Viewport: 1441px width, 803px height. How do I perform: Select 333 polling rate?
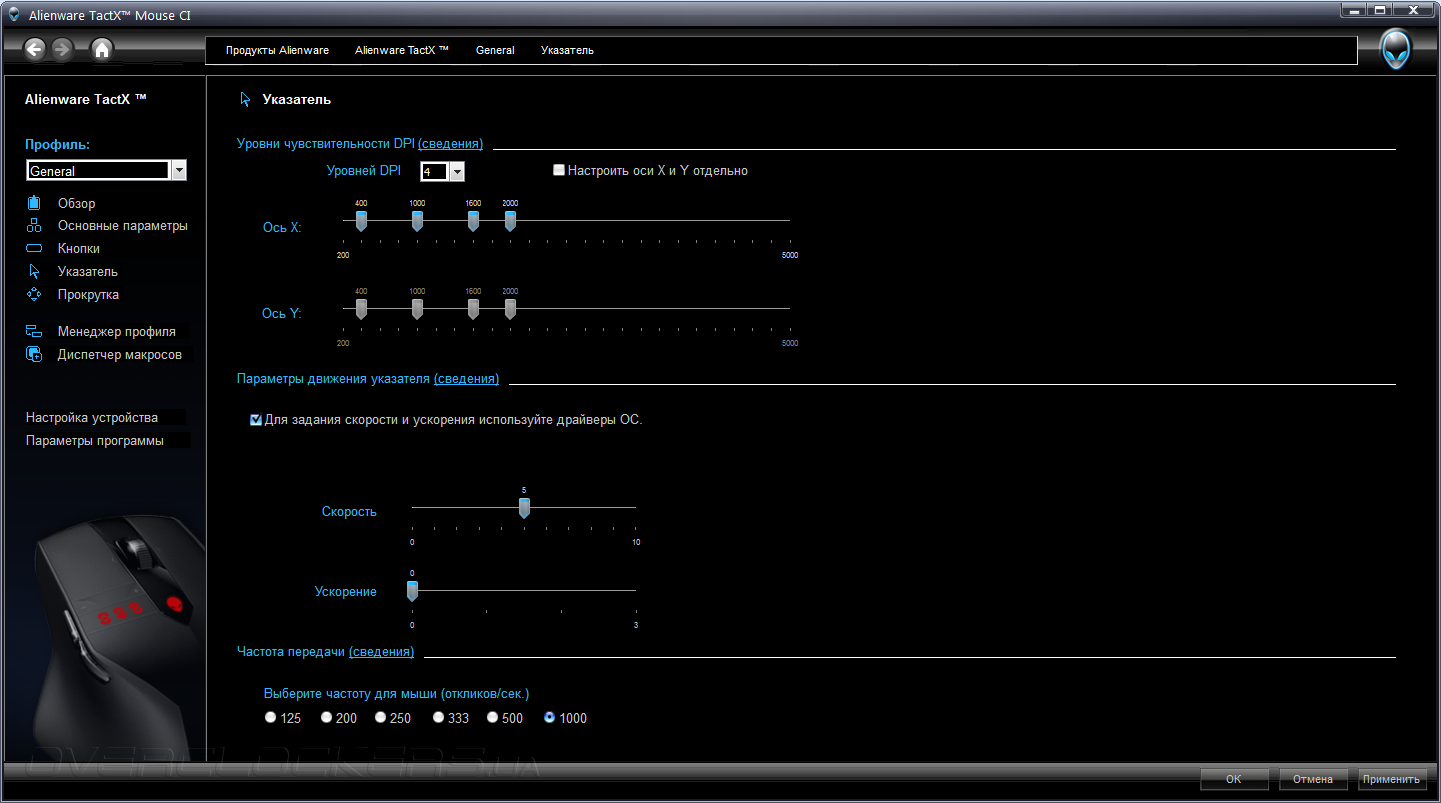(438, 717)
